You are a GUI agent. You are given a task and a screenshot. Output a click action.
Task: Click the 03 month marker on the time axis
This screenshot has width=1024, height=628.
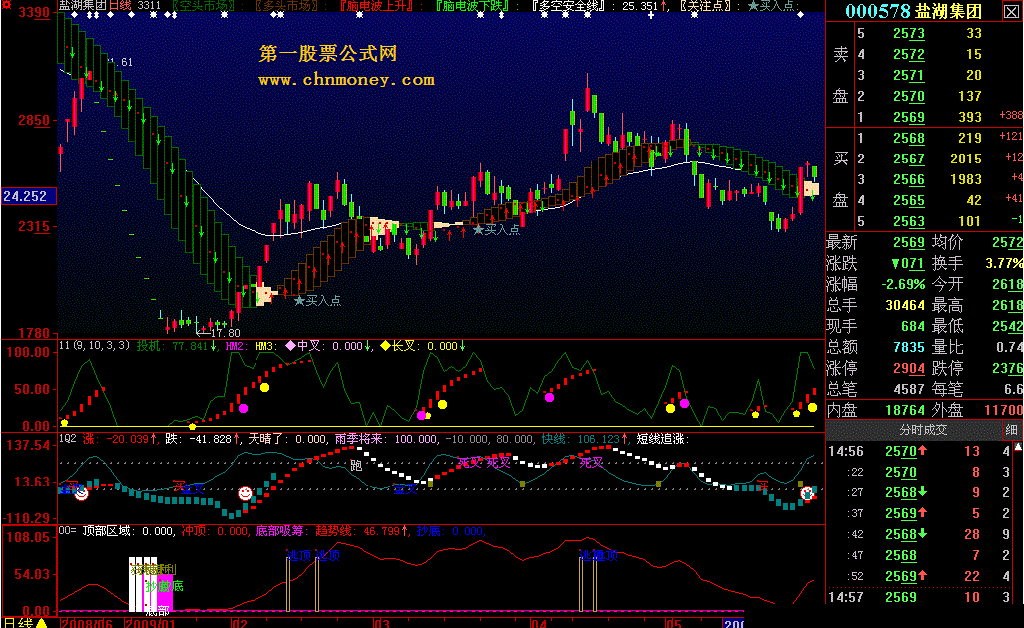click(381, 623)
